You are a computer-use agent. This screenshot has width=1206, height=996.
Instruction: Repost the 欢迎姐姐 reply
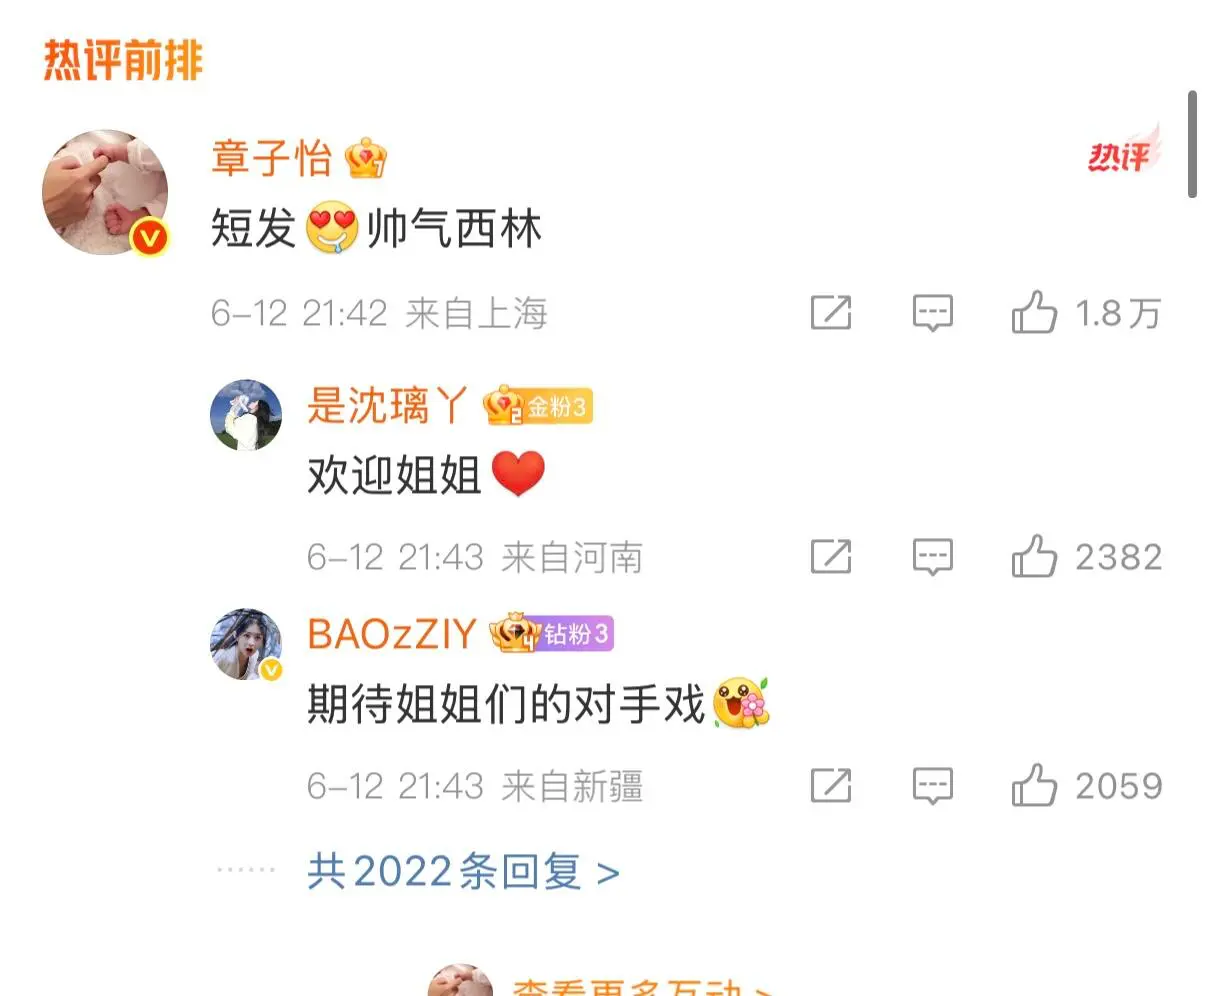tap(831, 556)
